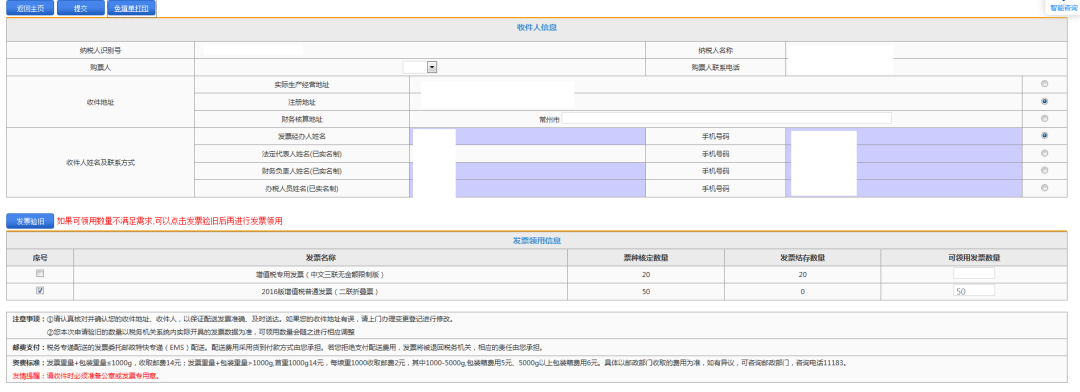The height and width of the screenshot is (392, 1080).
Task: Open 智能咨询 link at top right
Action: point(1063,8)
